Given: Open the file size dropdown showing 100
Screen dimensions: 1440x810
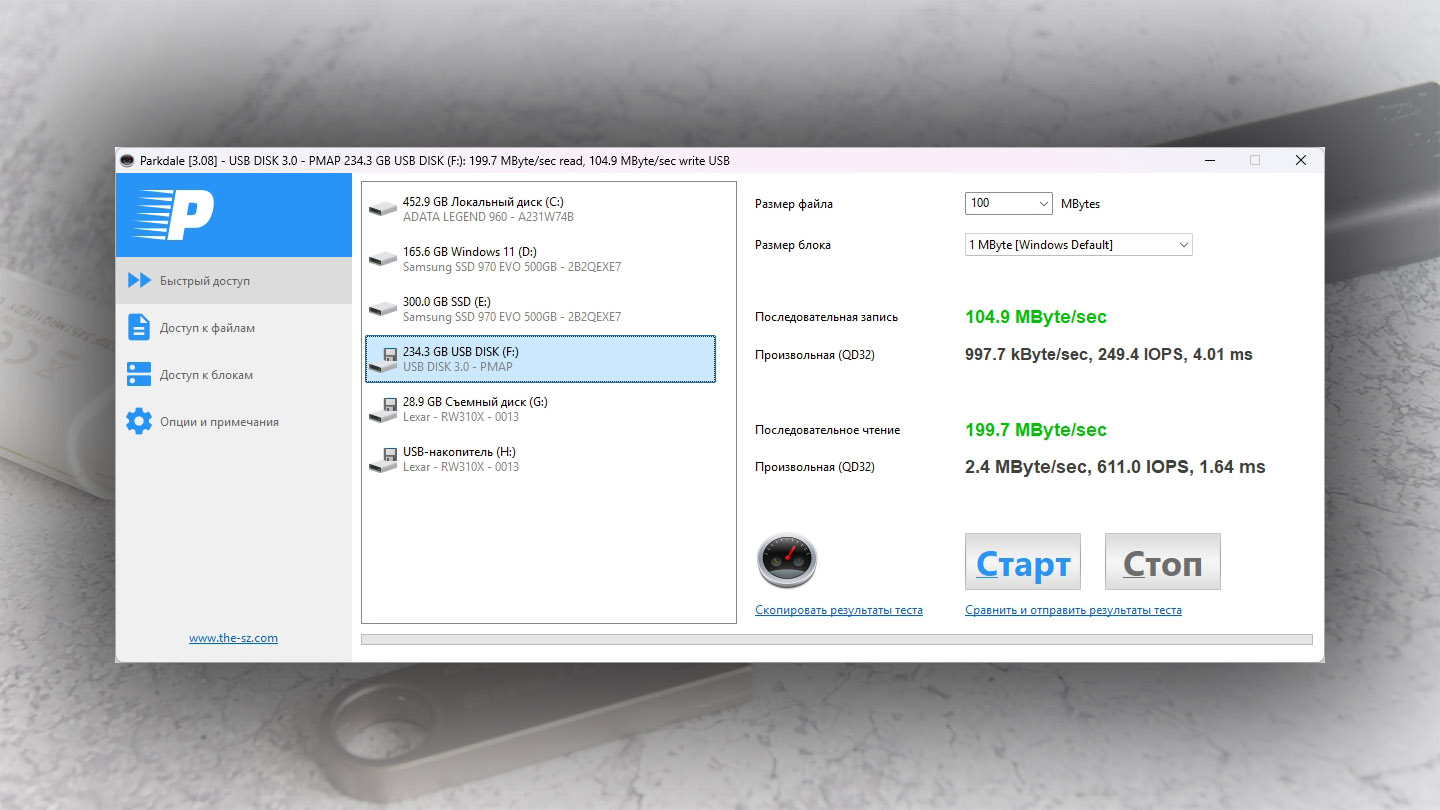Looking at the screenshot, I should (1009, 203).
